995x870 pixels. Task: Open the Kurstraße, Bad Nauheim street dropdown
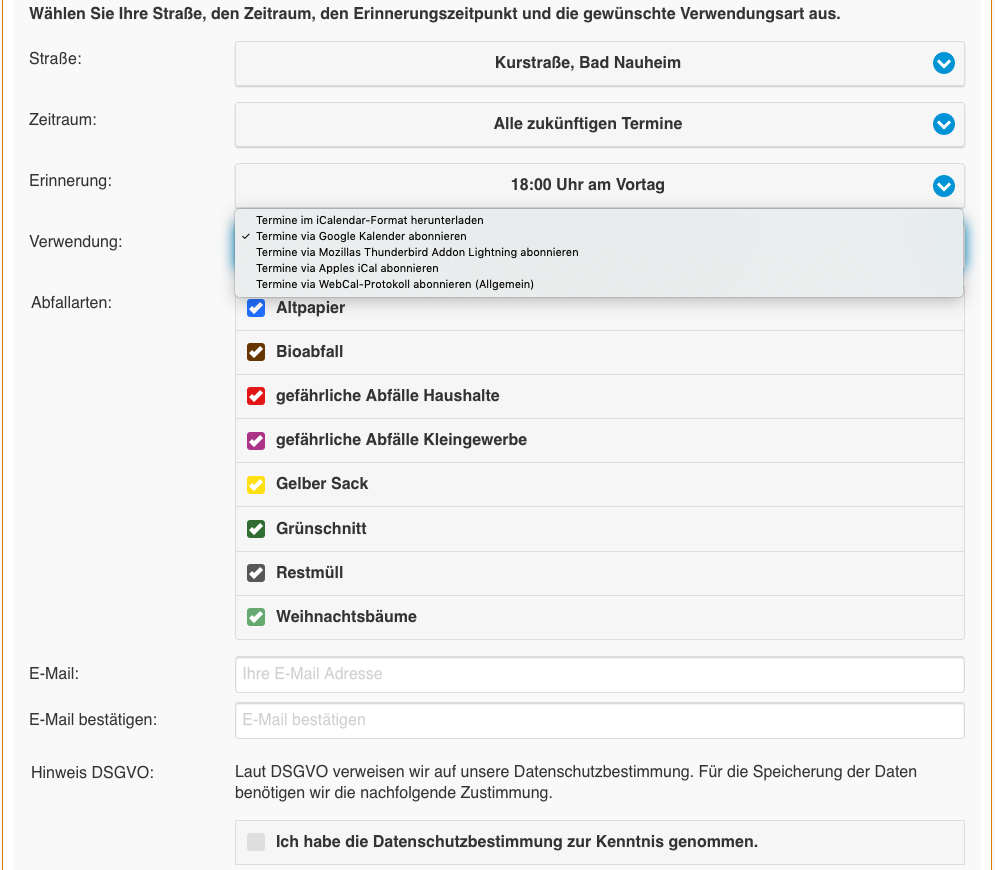tap(587, 63)
